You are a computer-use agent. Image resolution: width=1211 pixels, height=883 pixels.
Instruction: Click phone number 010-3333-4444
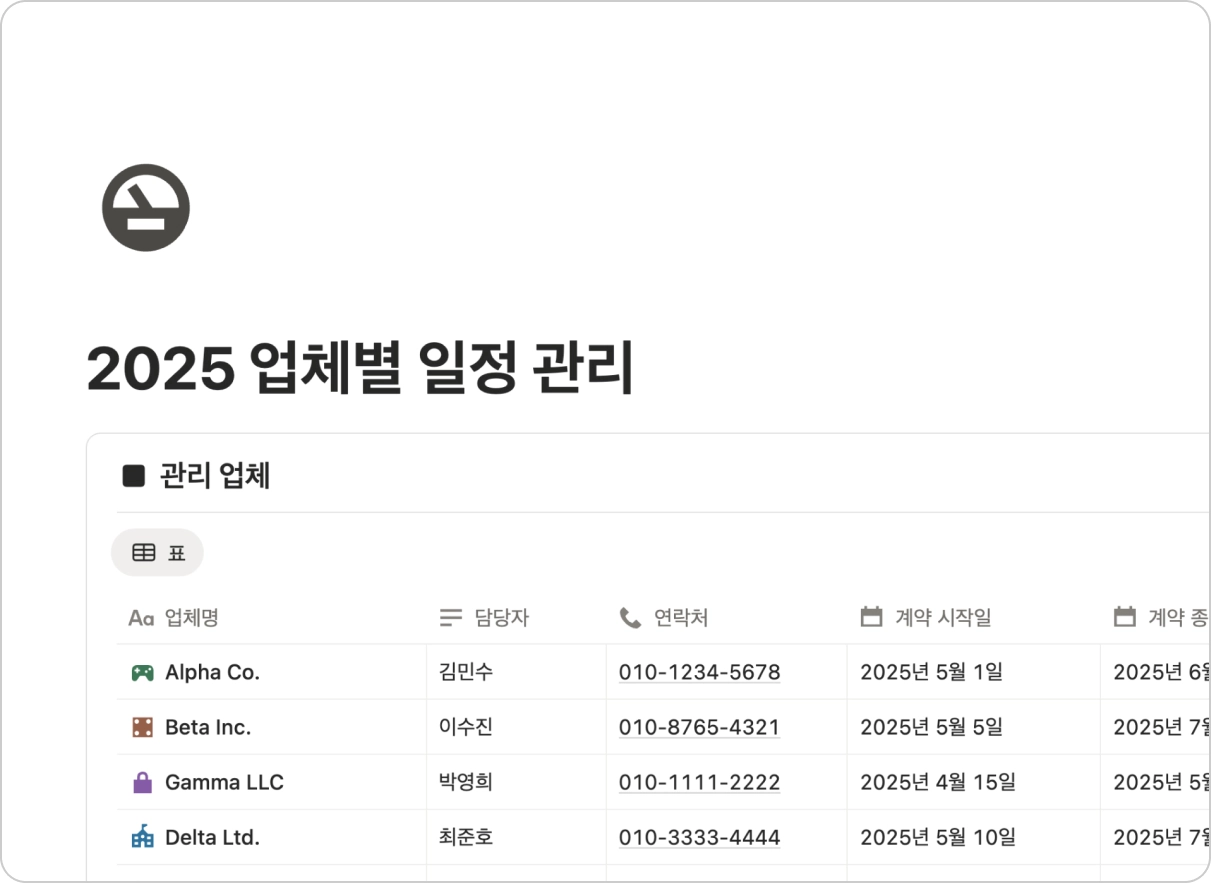[699, 838]
